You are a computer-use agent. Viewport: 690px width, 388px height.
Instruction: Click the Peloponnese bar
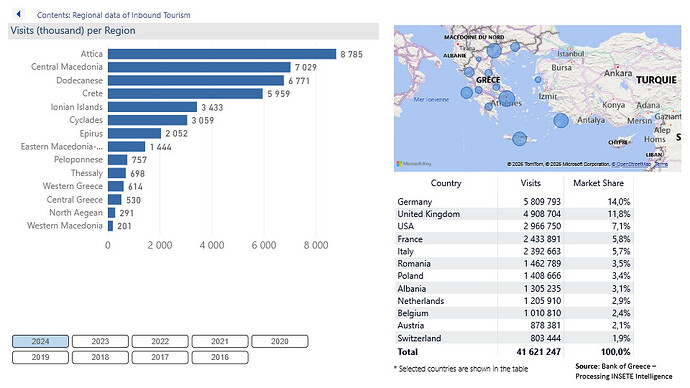[x=117, y=160]
